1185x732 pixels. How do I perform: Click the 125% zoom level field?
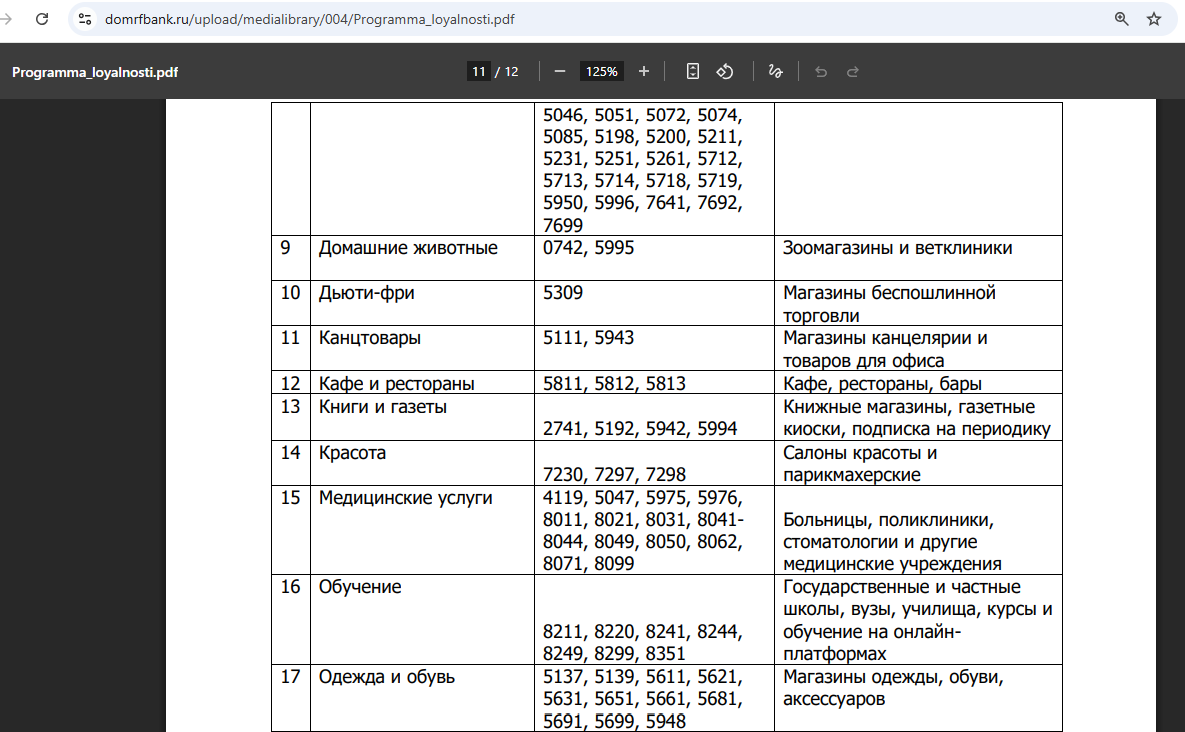[x=602, y=72]
